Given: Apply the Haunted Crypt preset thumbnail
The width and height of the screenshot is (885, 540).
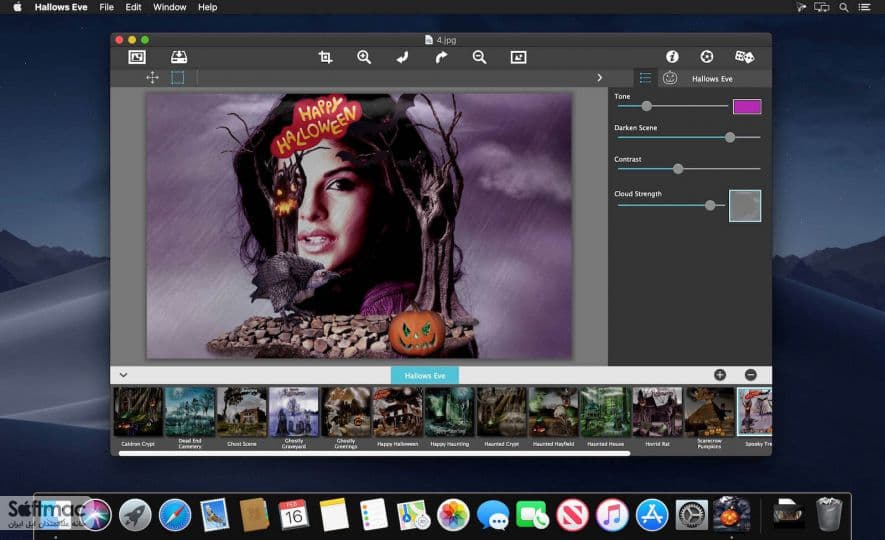Looking at the screenshot, I should [501, 411].
